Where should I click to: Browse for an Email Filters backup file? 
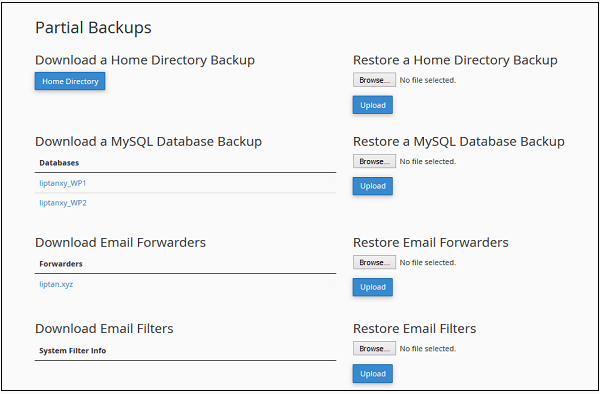coord(374,348)
